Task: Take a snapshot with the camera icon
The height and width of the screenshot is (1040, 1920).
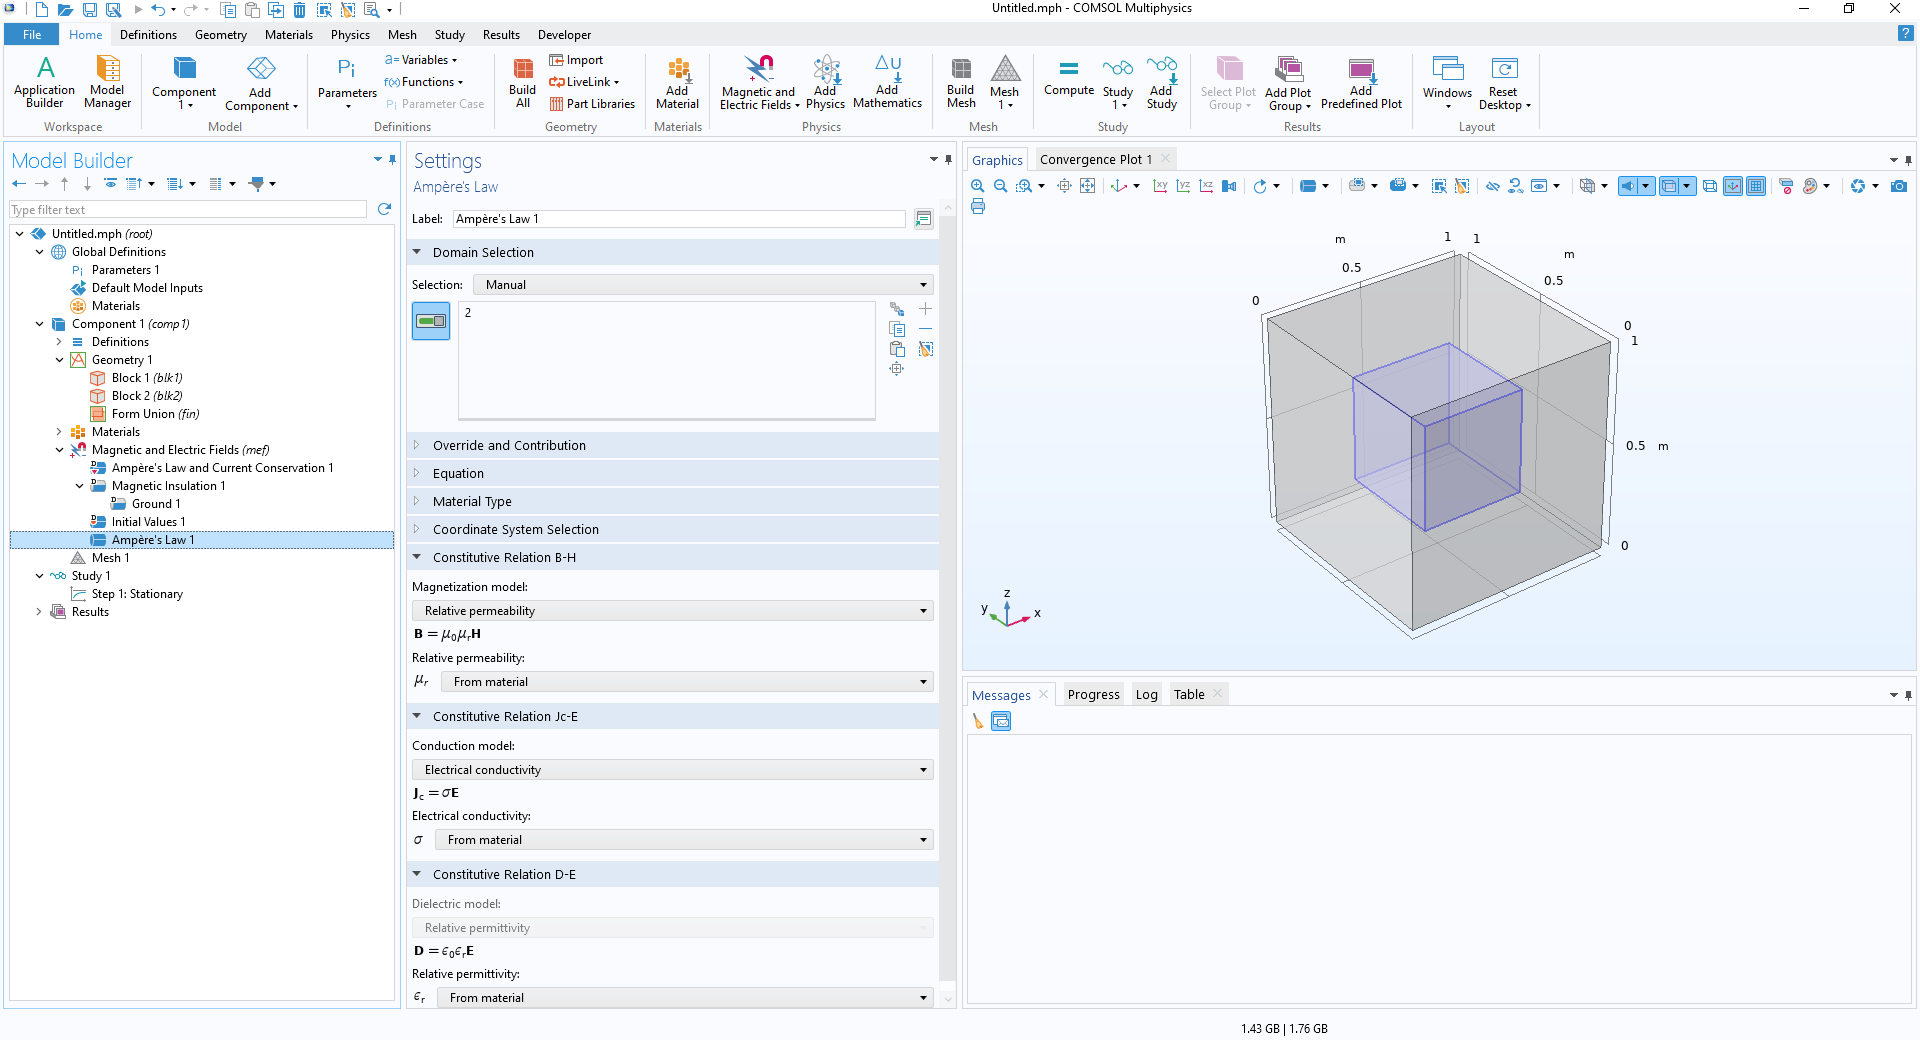Action: (x=1899, y=186)
